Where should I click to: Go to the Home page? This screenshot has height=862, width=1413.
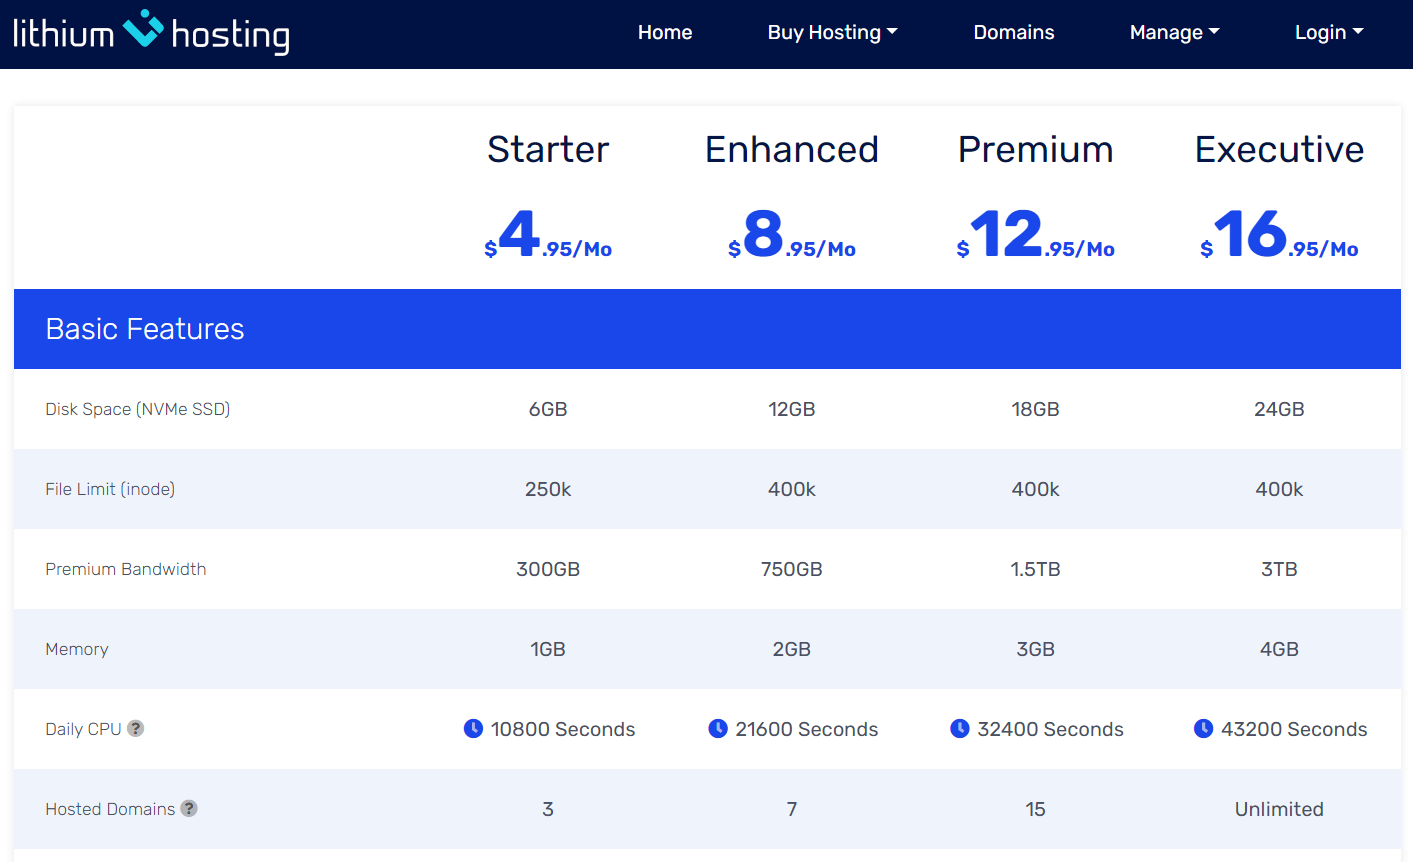[x=665, y=32]
